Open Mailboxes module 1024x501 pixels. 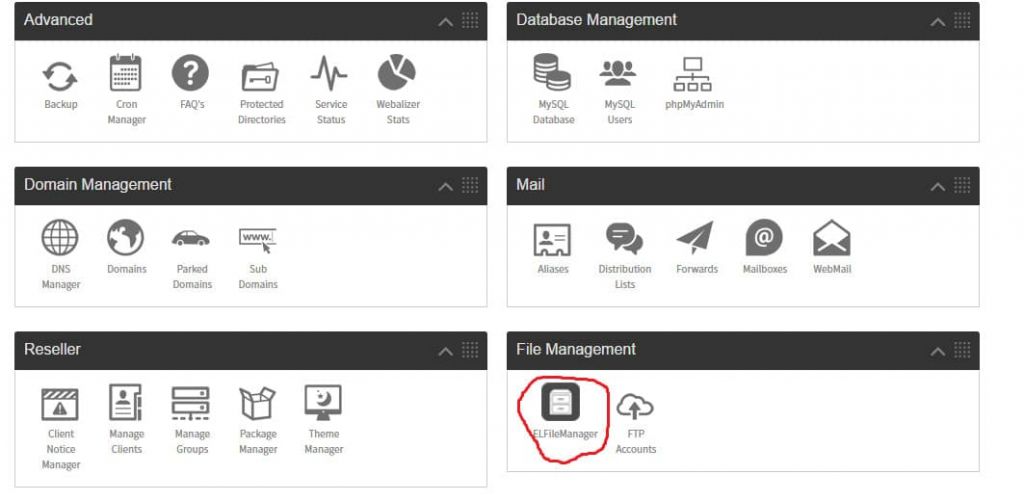[765, 248]
